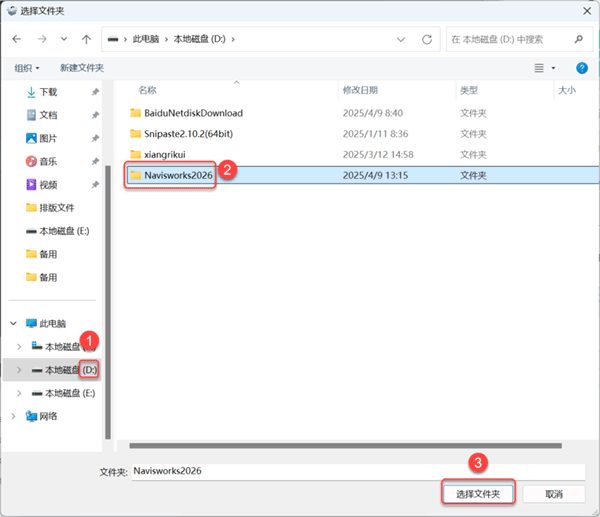This screenshot has width=600, height=517.
Task: Click date 2025/1/11 8:36 cell
Action: tap(375, 134)
